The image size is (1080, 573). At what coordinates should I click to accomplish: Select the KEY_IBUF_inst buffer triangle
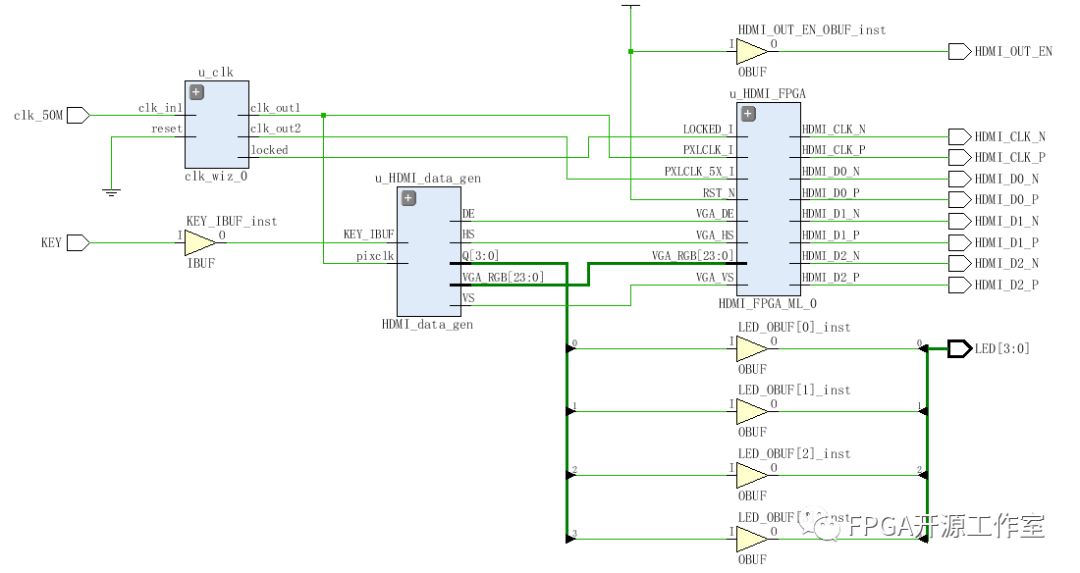[x=200, y=242]
